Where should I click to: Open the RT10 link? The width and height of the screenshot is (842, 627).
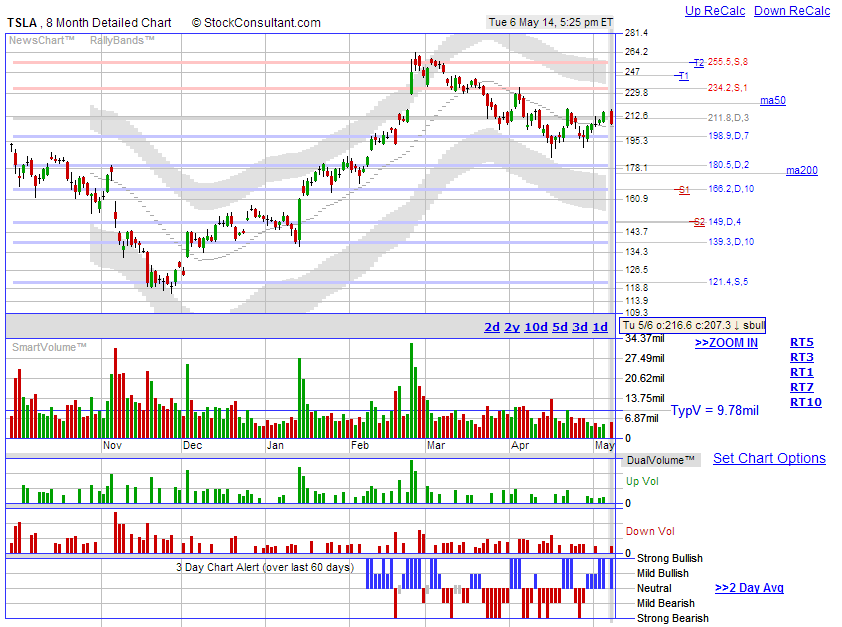pos(805,402)
